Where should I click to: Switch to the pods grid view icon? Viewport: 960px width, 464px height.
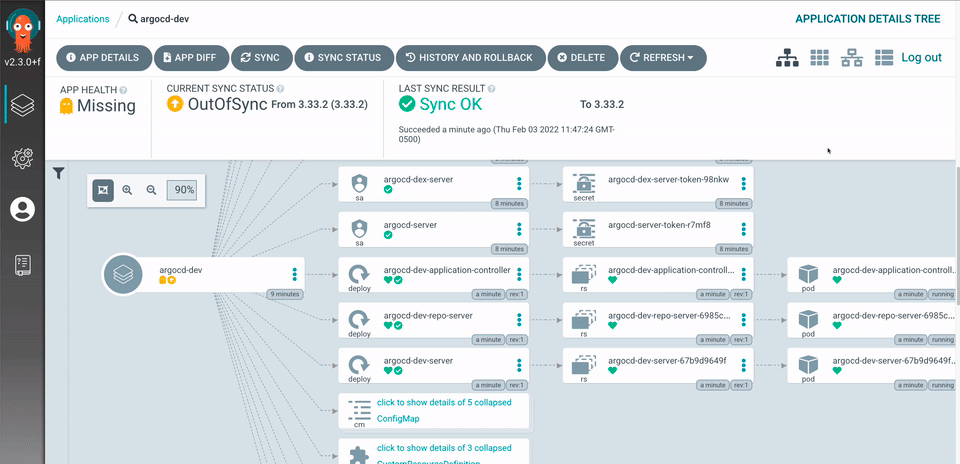tap(820, 58)
